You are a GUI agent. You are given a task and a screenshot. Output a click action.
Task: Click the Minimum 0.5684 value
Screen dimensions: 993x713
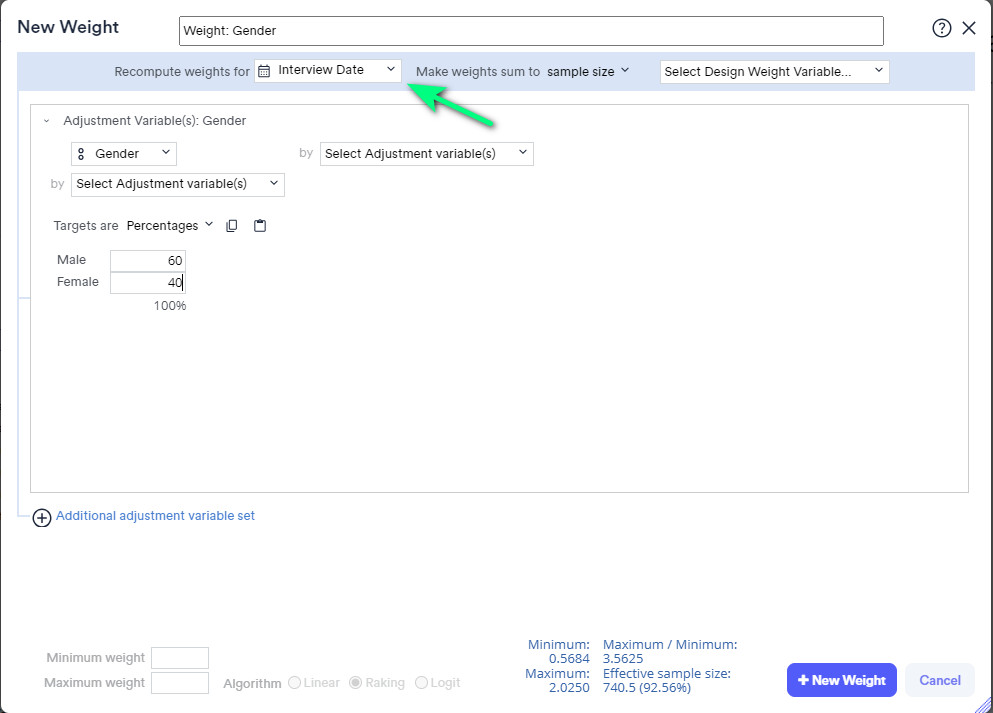click(569, 659)
